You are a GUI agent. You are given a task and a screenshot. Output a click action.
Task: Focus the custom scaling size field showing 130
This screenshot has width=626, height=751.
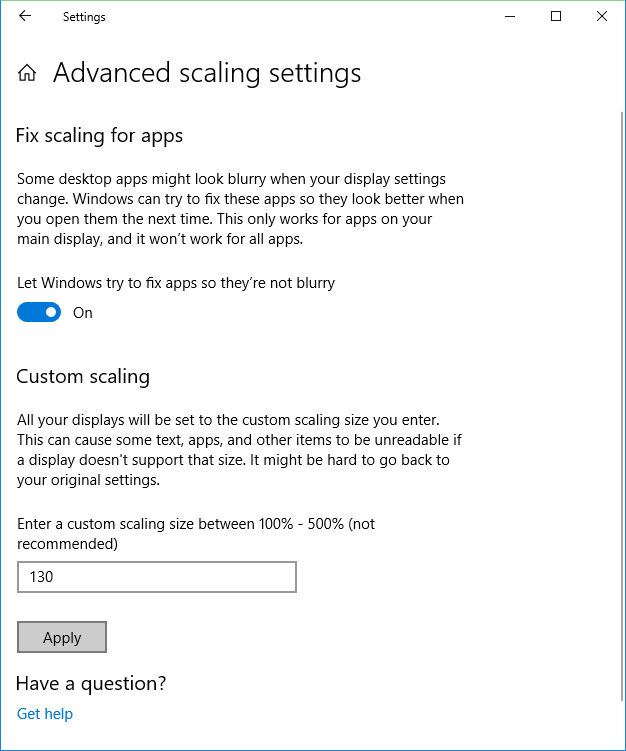157,577
